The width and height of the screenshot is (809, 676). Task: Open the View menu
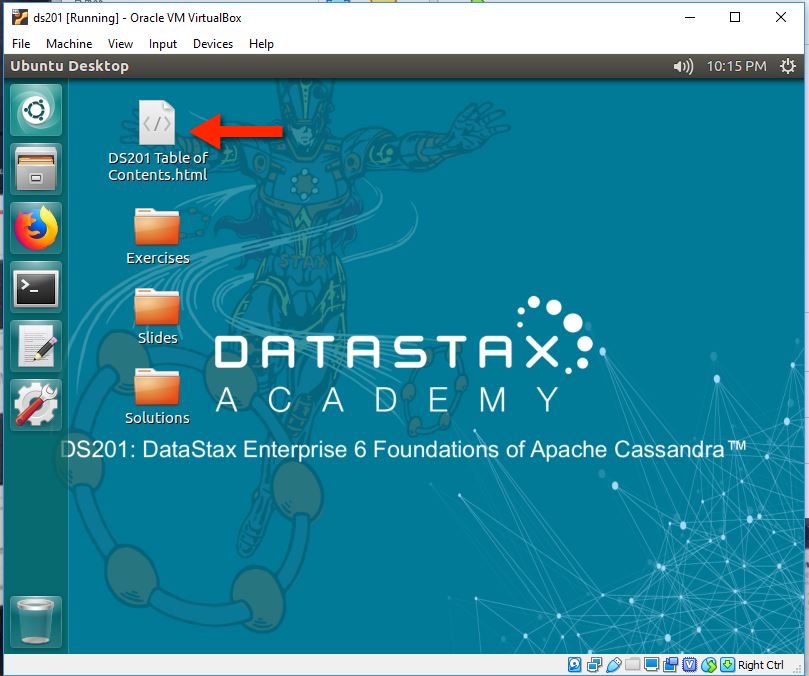coord(120,44)
